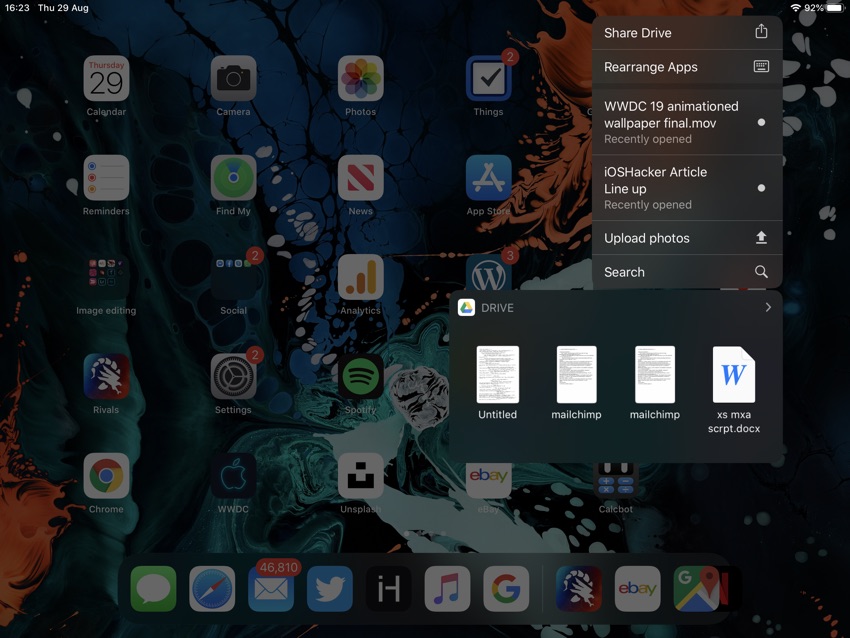Open the Photos app
The width and height of the screenshot is (850, 638).
tap(360, 79)
